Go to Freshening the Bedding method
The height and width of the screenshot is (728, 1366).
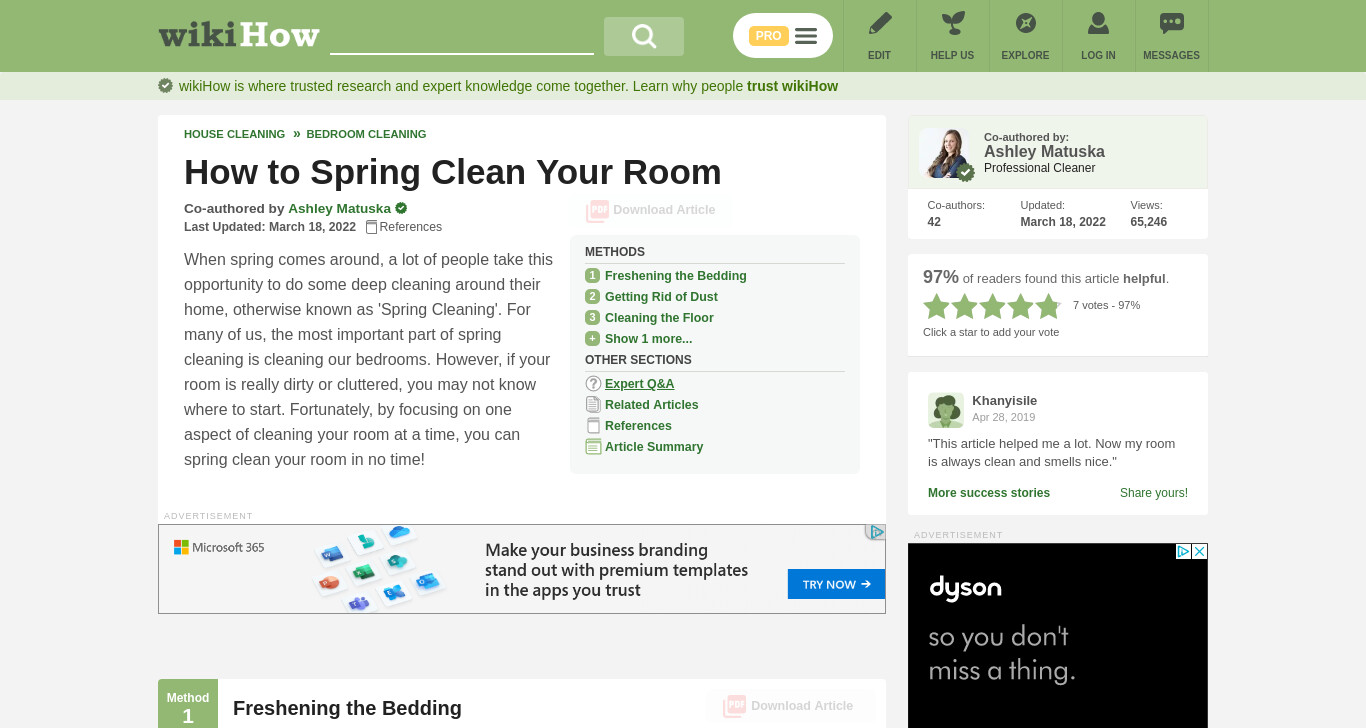675,276
